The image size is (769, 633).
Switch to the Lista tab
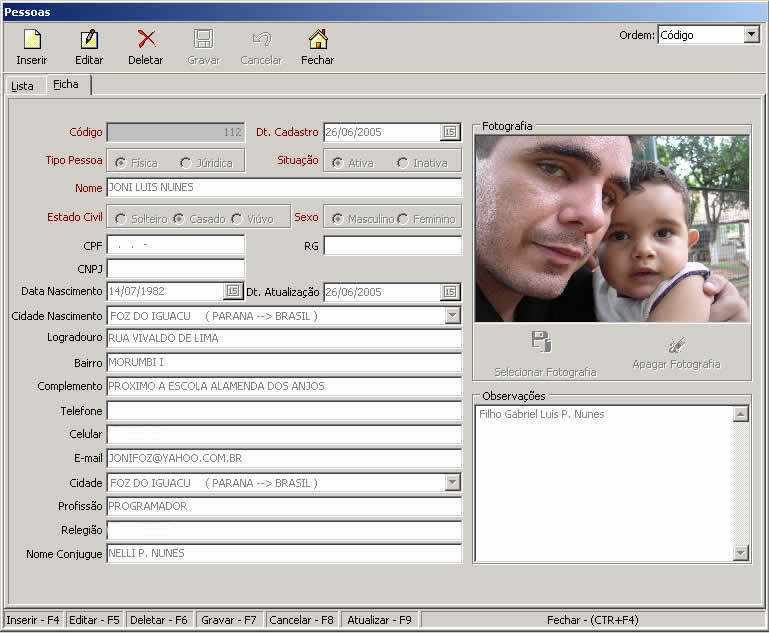[x=22, y=86]
